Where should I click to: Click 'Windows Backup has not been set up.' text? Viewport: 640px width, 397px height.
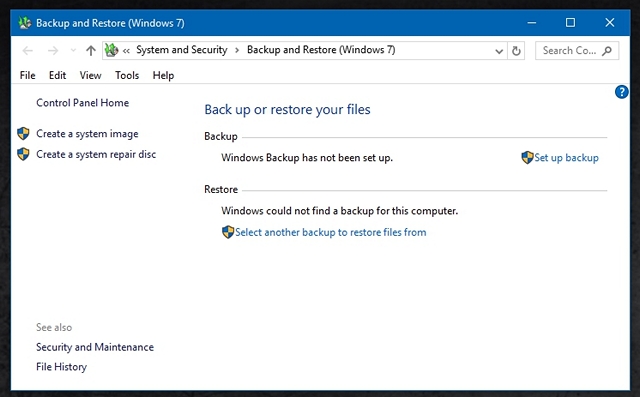(307, 158)
